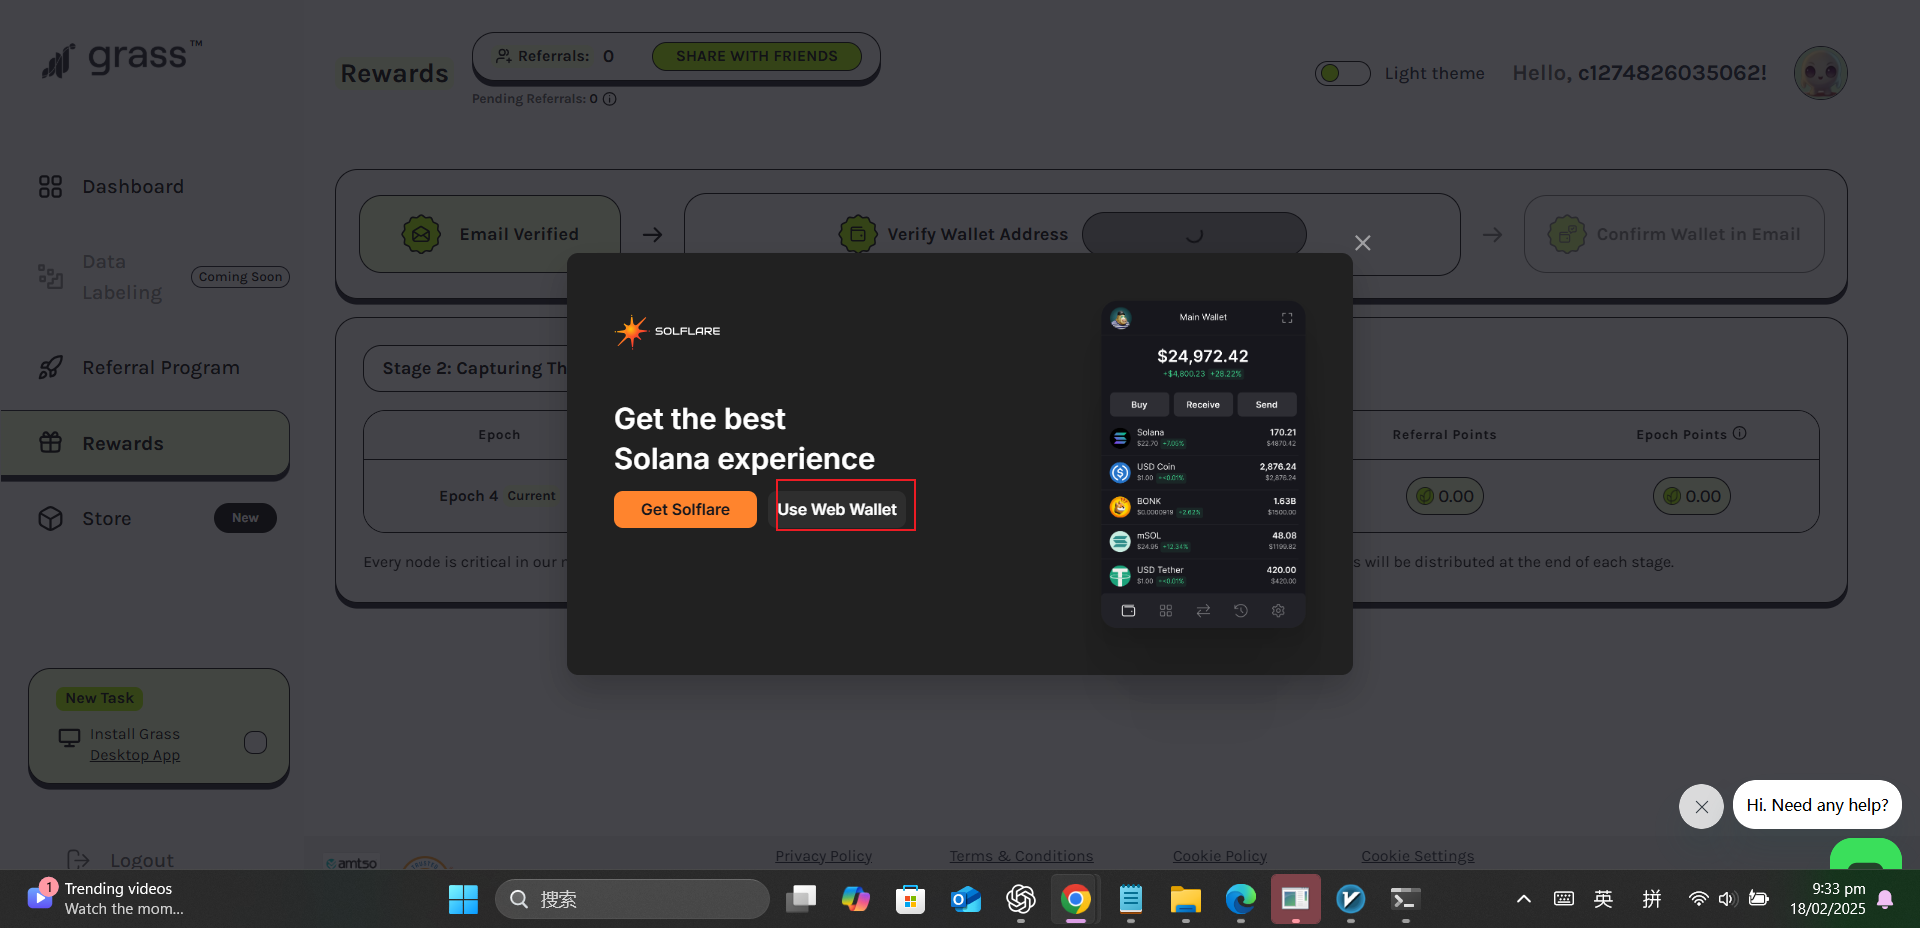Screen dimensions: 1920x928
Task: Open the Dashboard page
Action: click(x=133, y=187)
